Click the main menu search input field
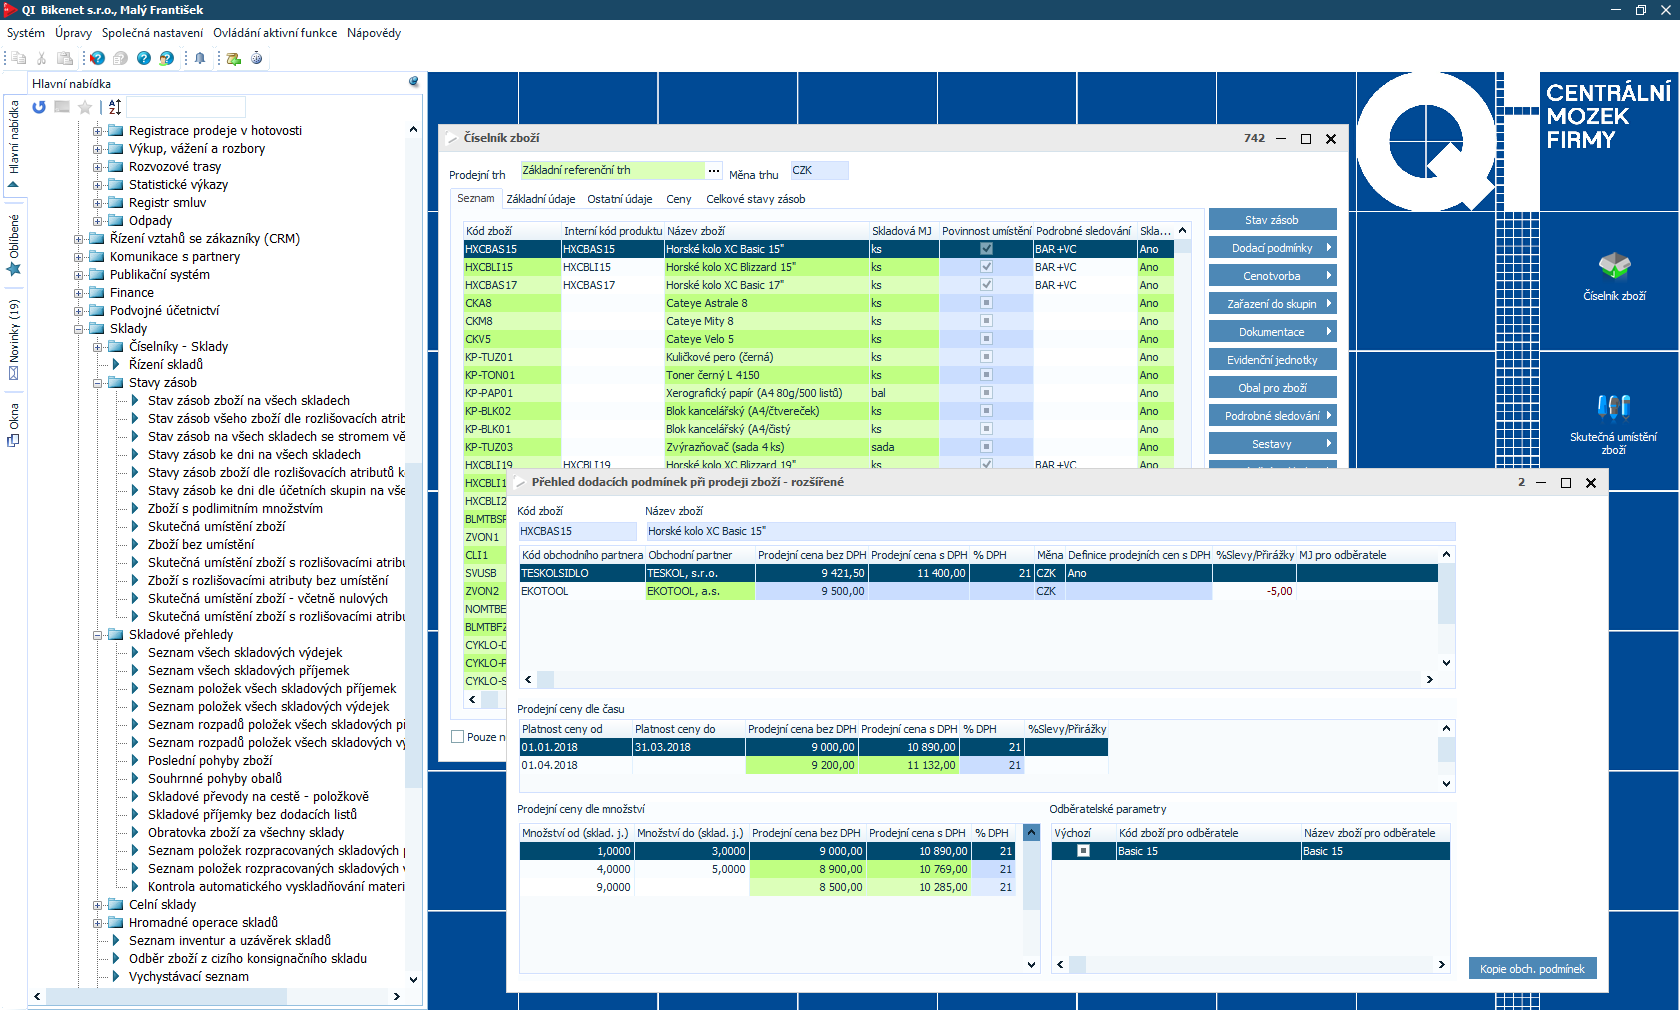Screen dimensions: 1680x1010 pyautogui.click(x=186, y=107)
